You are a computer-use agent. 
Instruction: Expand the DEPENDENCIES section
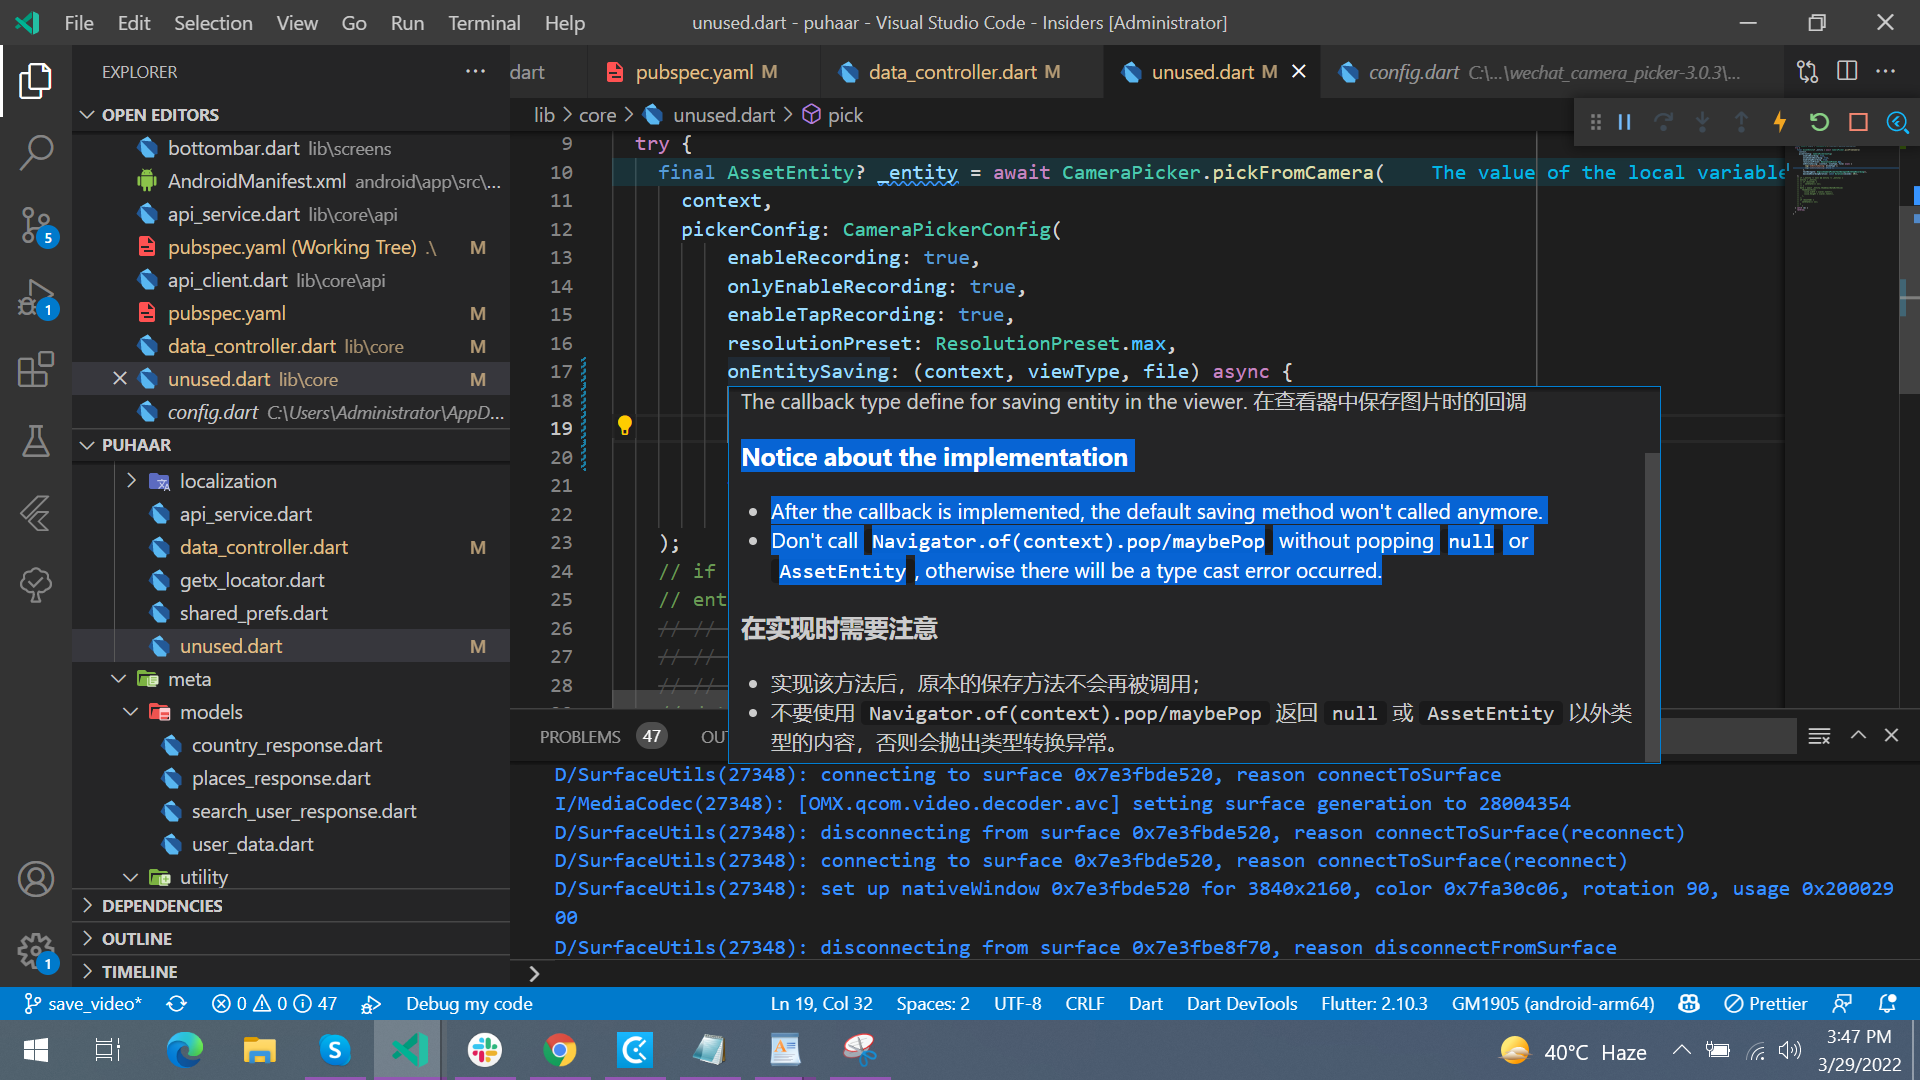(88, 905)
